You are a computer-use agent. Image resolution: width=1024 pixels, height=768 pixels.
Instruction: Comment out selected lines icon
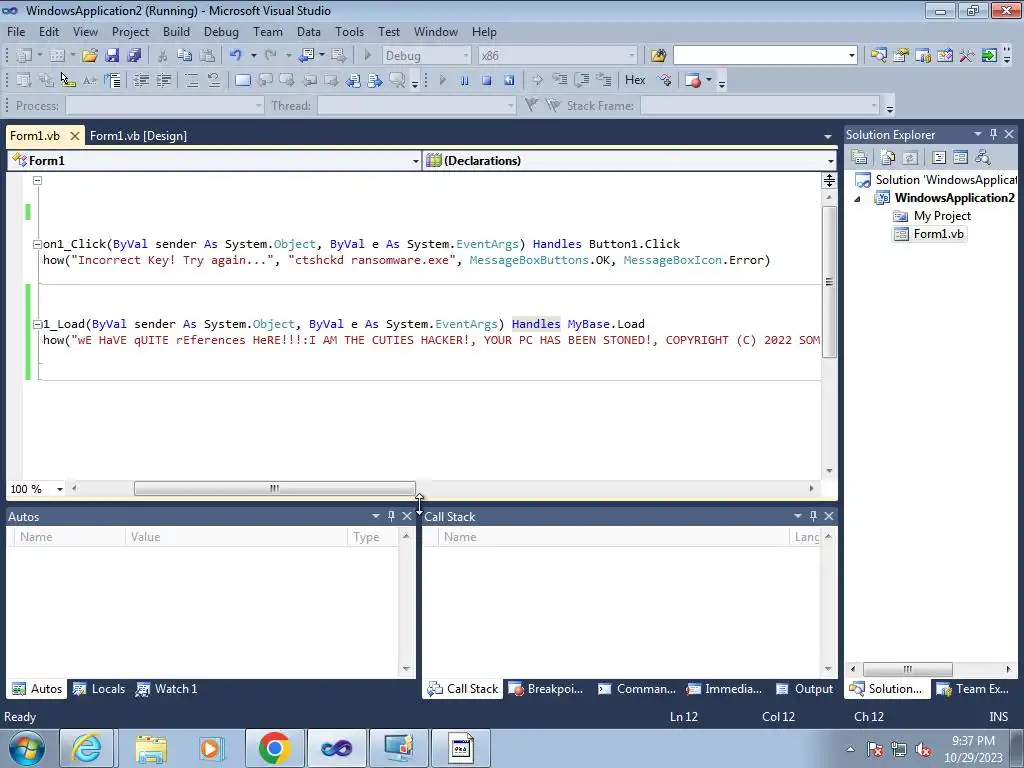pyautogui.click(x=192, y=80)
